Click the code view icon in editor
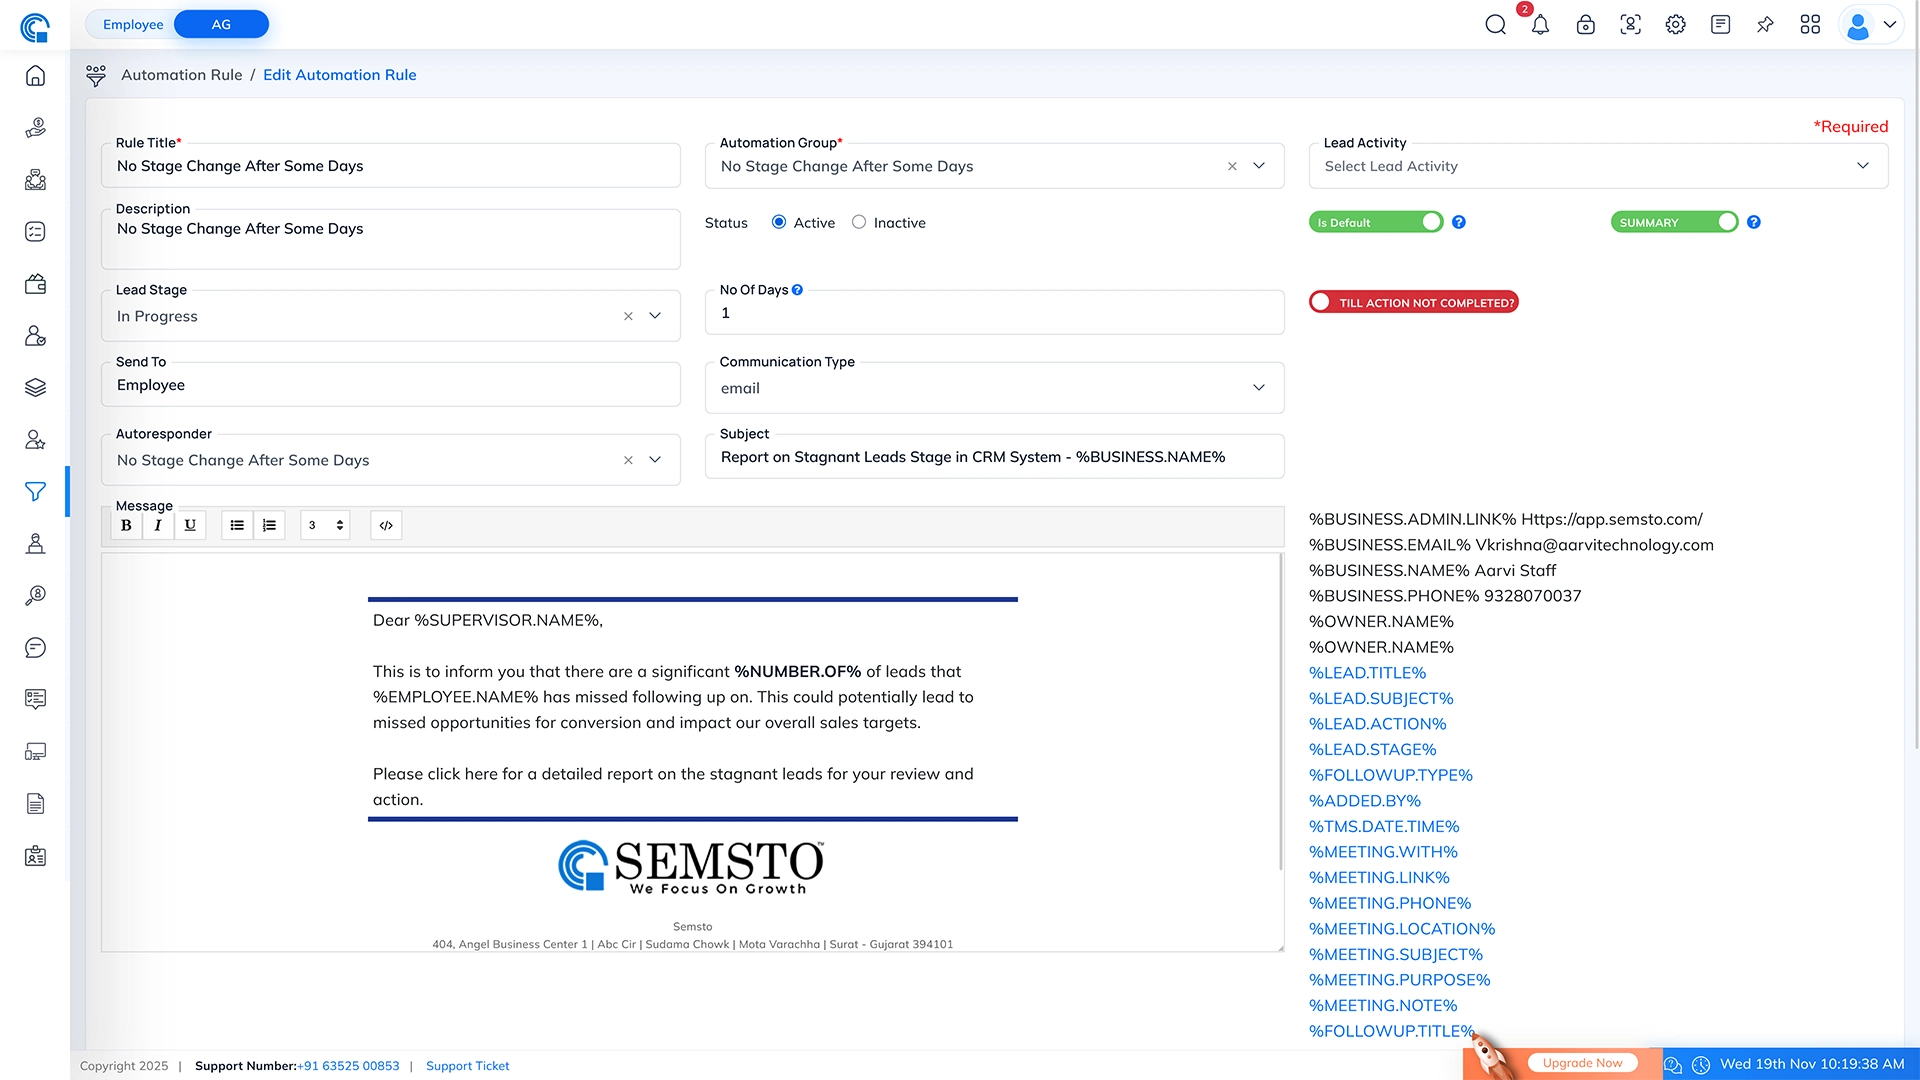 click(386, 525)
